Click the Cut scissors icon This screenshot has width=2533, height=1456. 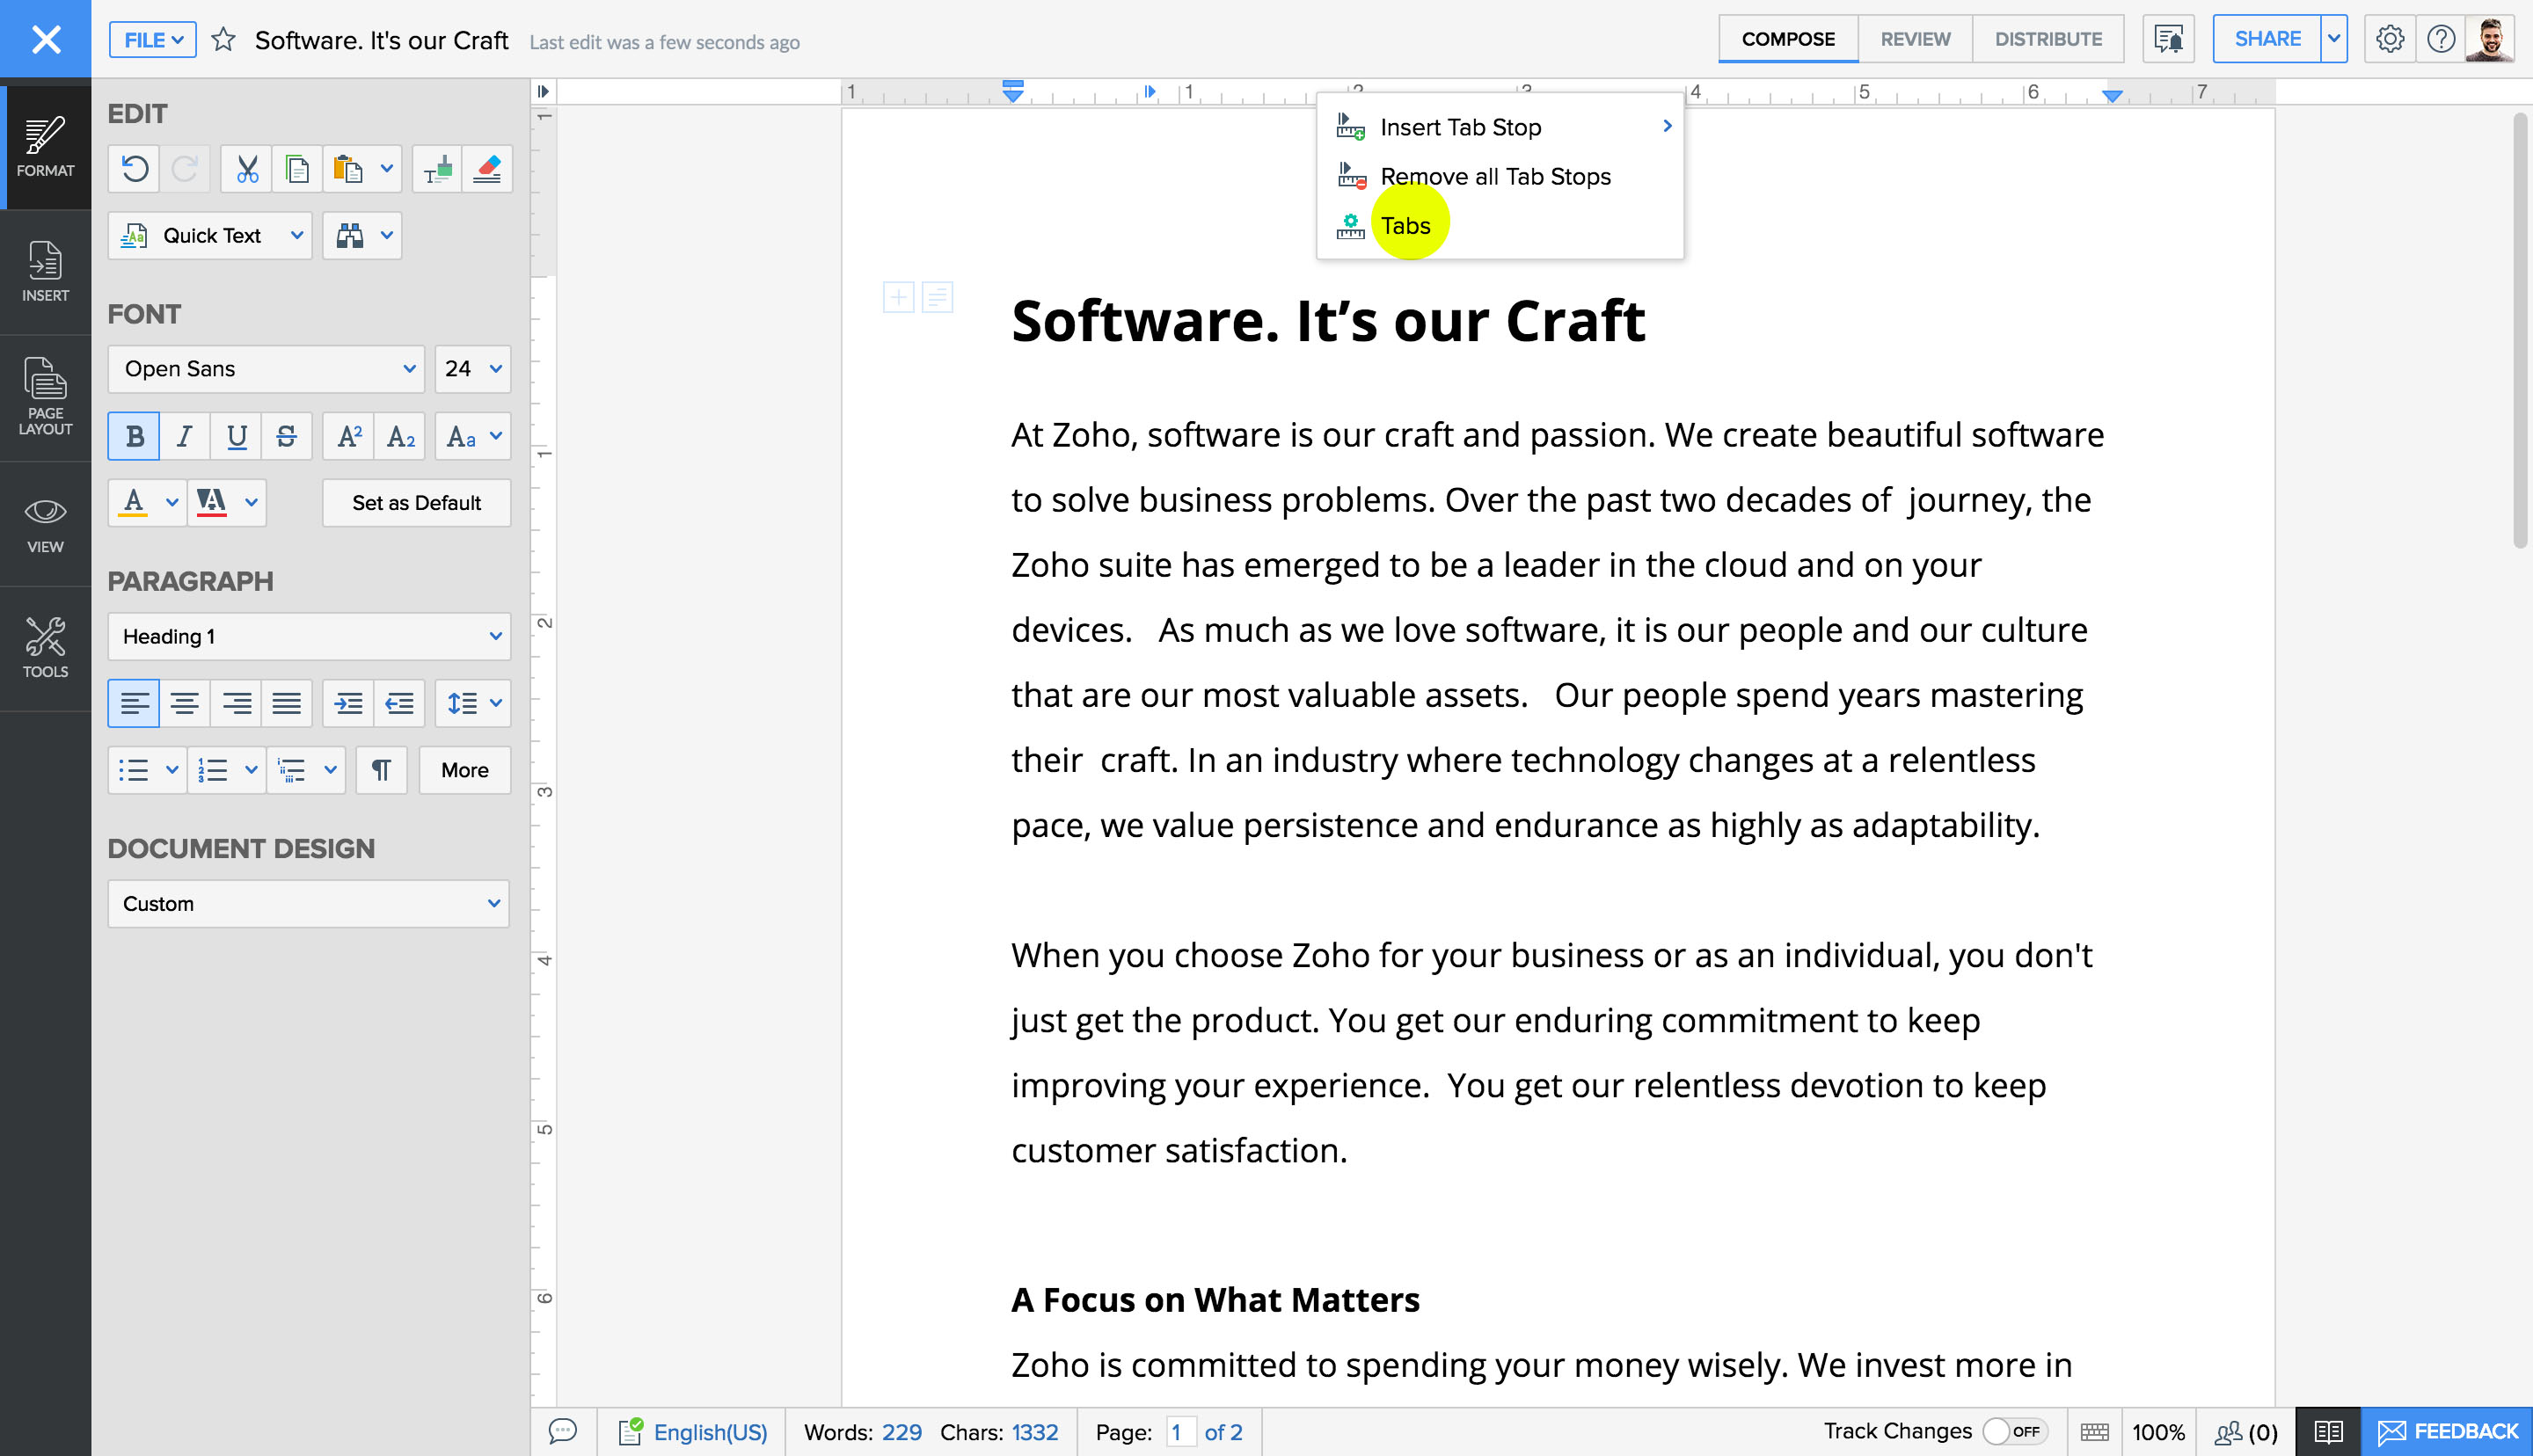coord(247,169)
